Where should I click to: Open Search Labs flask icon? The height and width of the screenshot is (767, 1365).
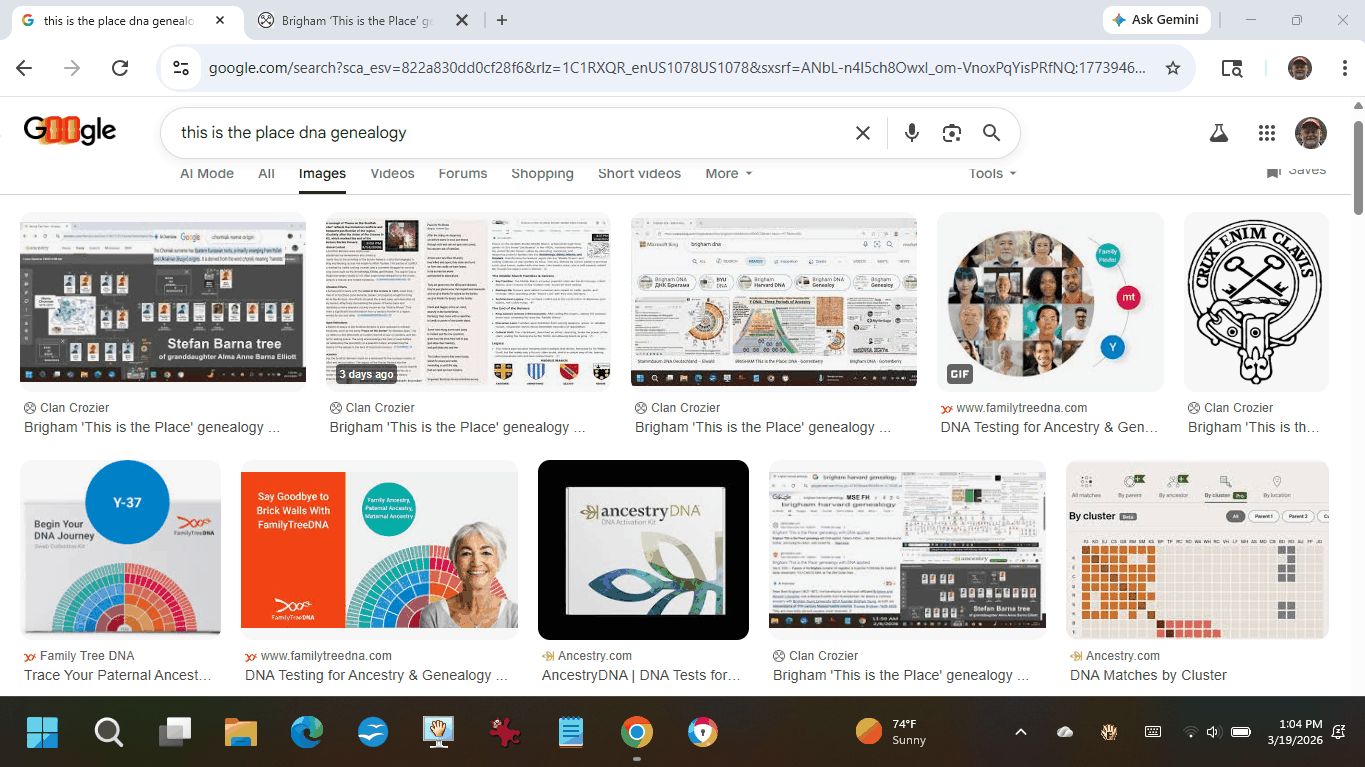point(1218,133)
